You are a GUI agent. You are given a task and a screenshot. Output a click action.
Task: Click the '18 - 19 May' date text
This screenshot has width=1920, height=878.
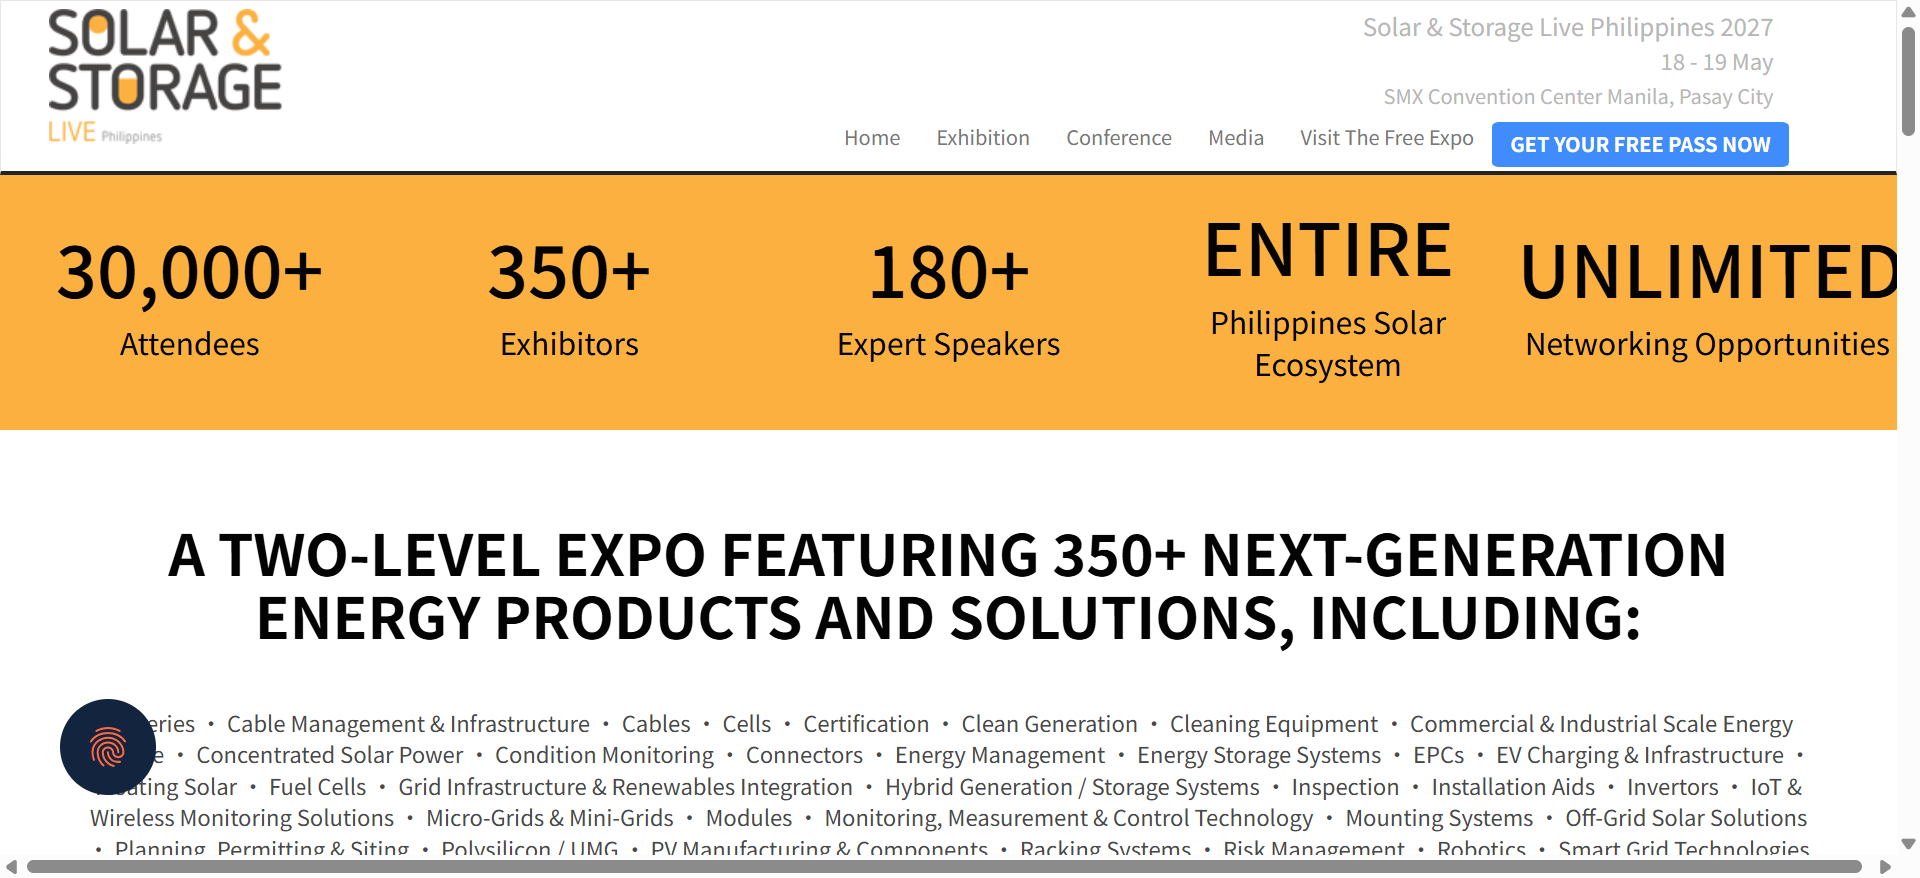point(1717,62)
